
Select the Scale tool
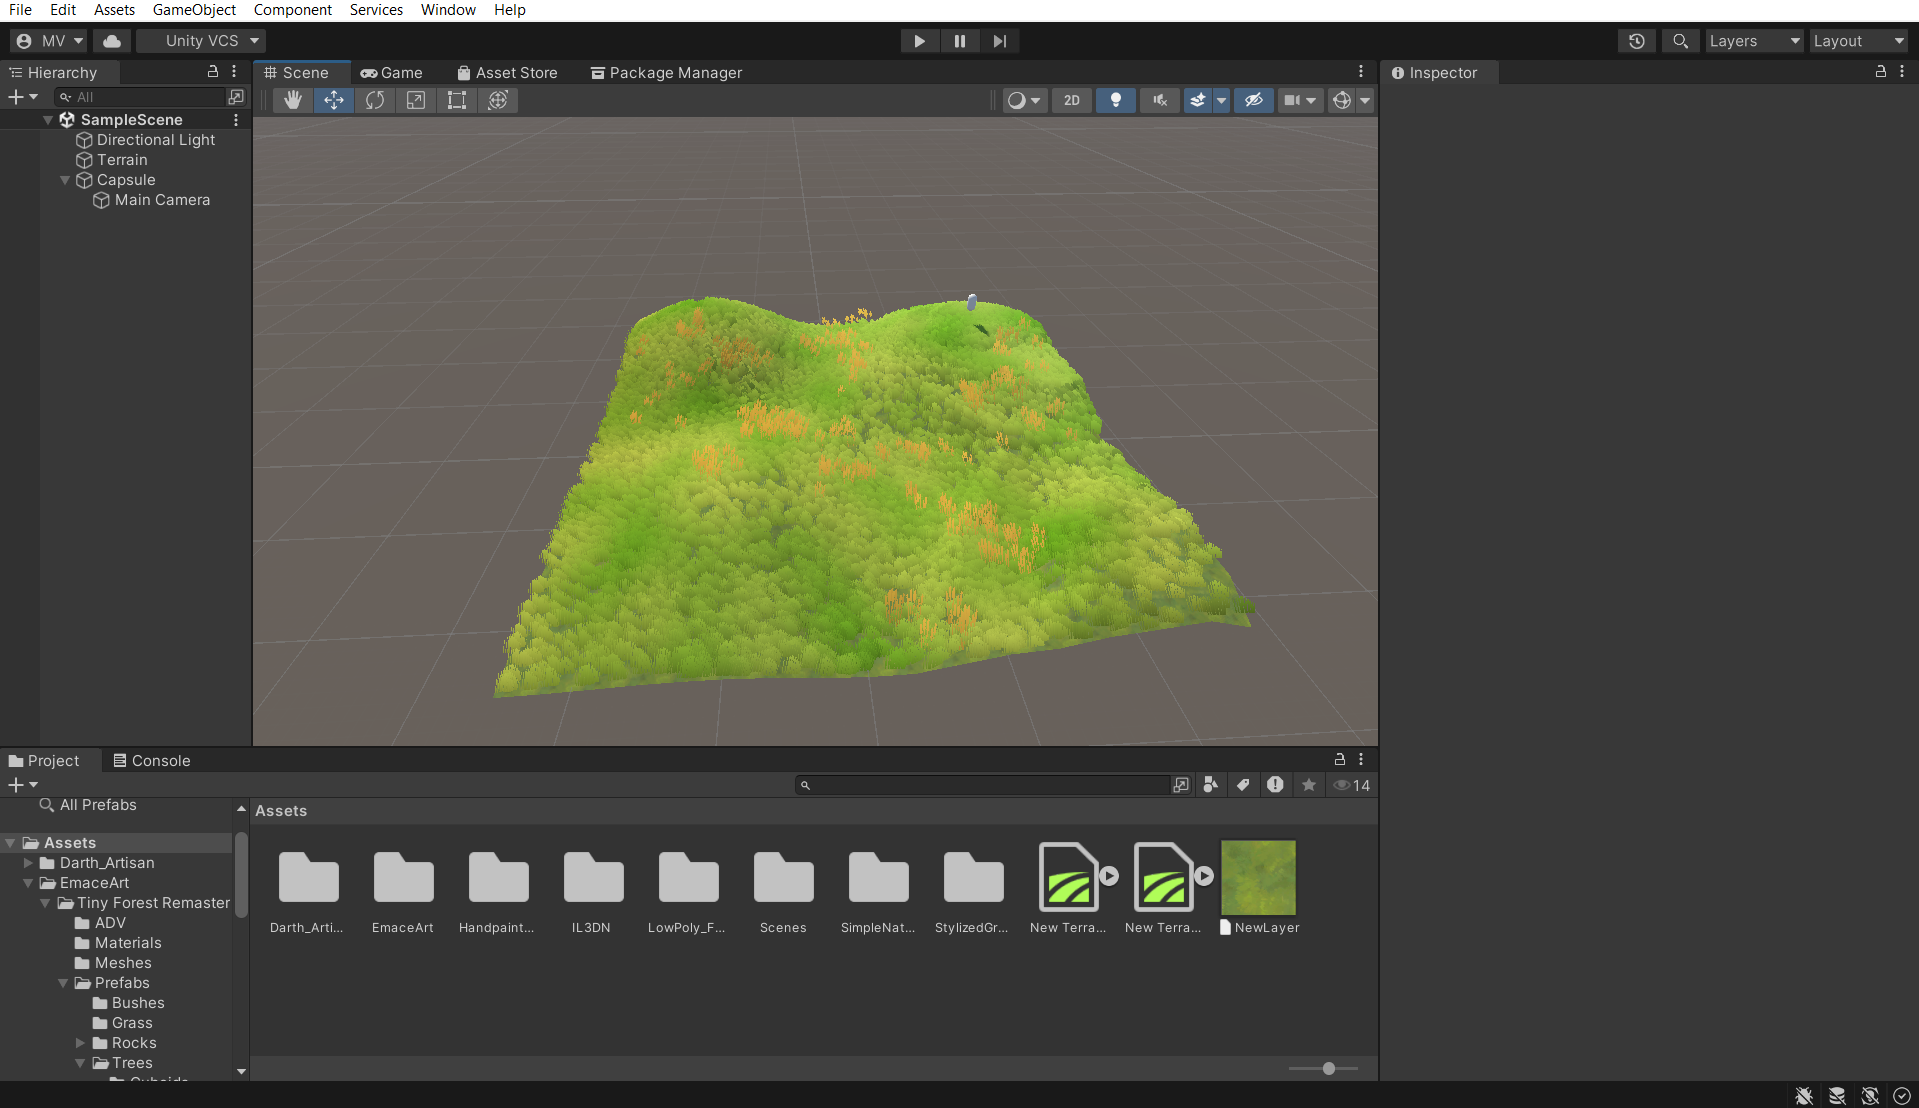(x=416, y=100)
